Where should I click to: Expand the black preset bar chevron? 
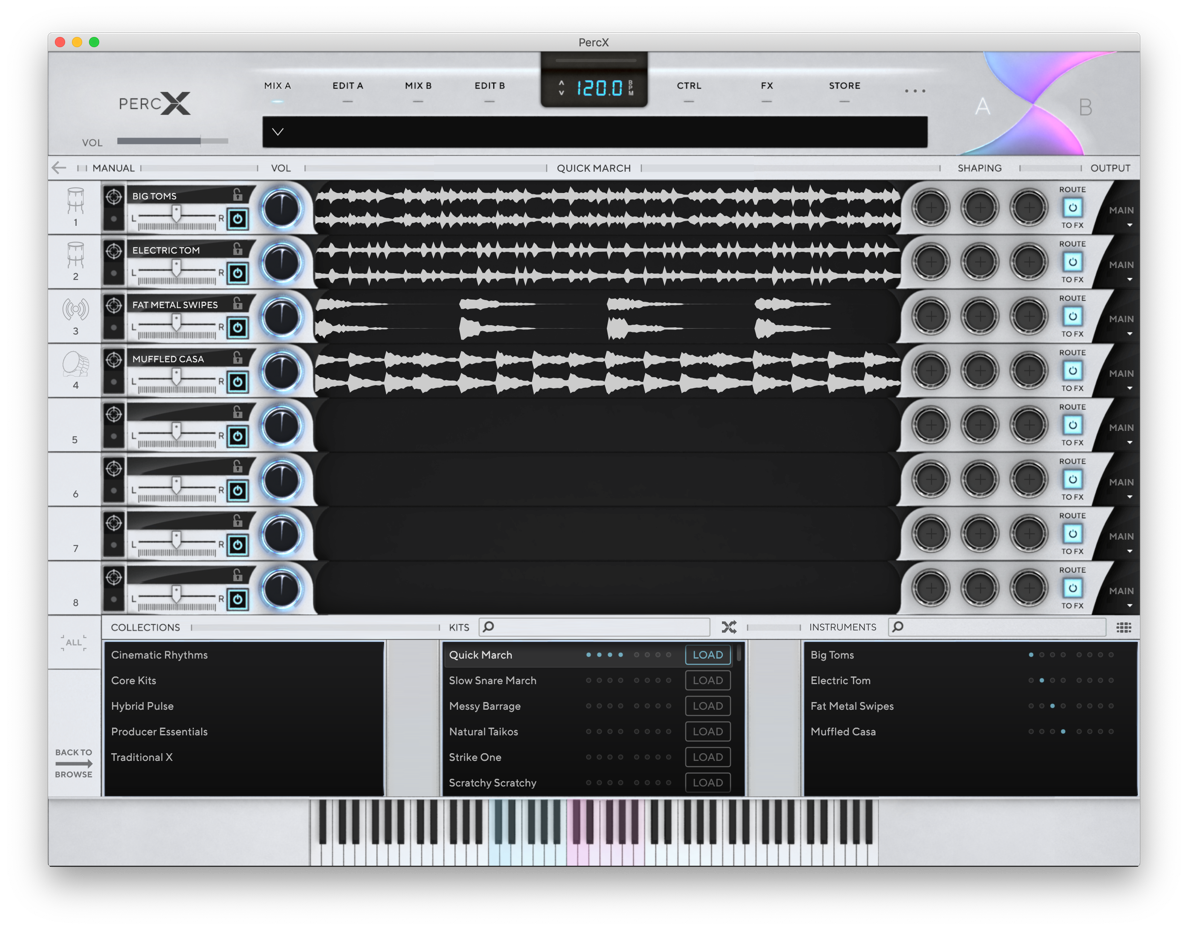point(278,132)
